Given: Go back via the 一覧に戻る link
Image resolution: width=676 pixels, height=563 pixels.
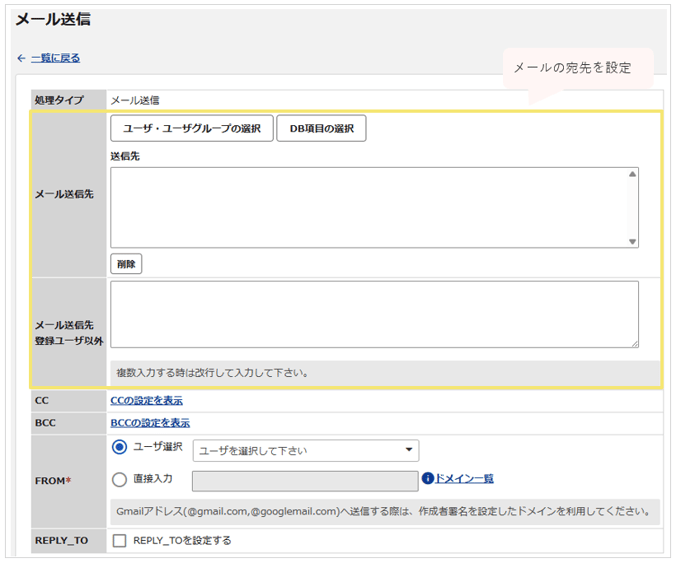Looking at the screenshot, I should [x=56, y=58].
